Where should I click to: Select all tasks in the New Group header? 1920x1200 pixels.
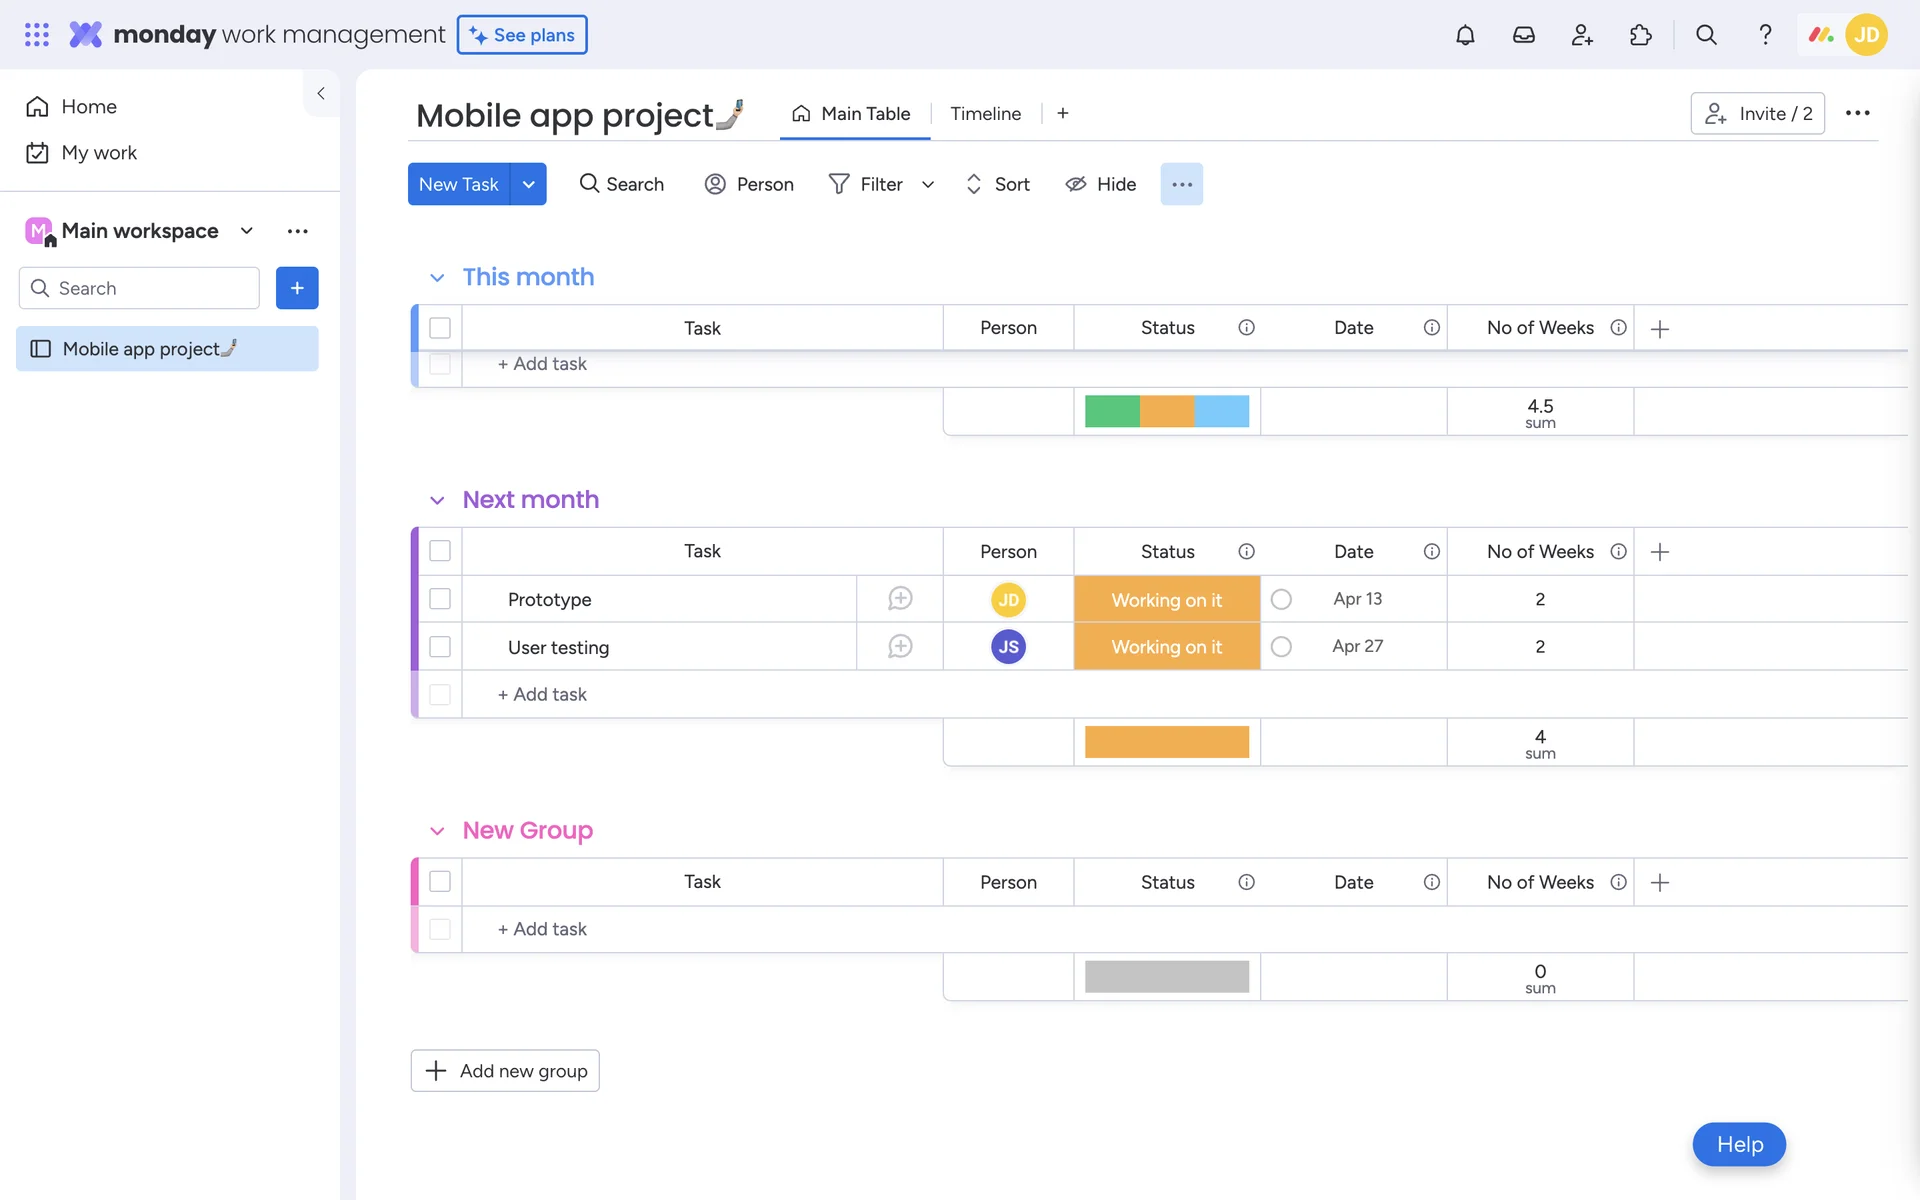coord(440,882)
